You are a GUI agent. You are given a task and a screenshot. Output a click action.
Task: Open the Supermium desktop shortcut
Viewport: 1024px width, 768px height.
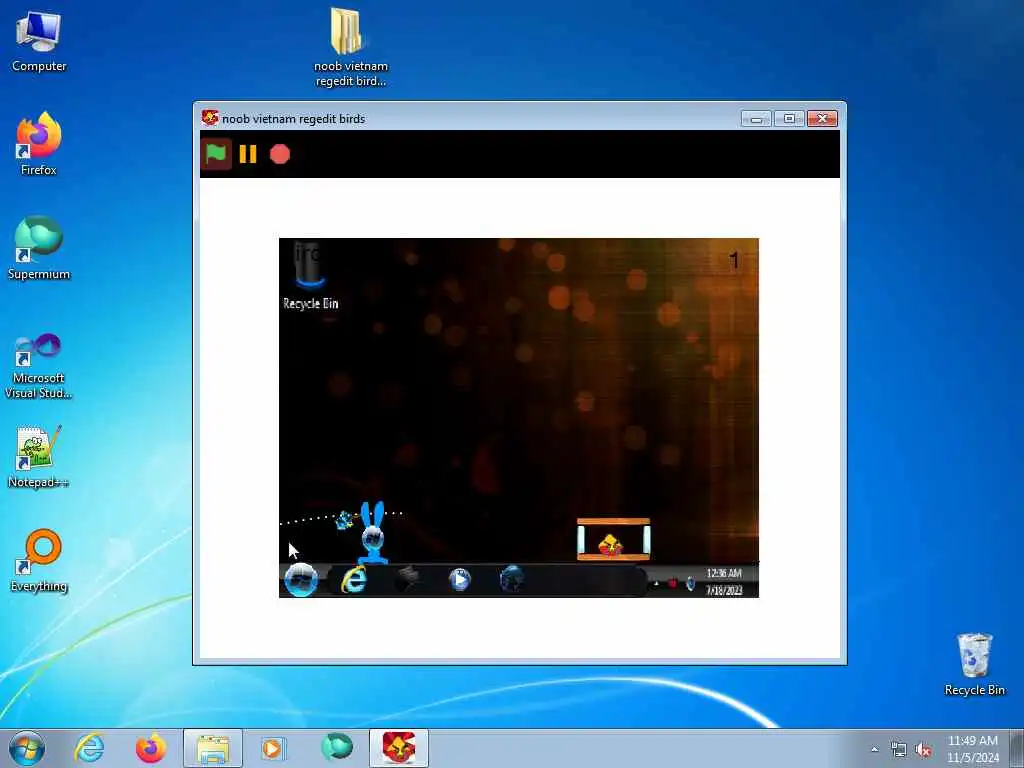(x=39, y=248)
